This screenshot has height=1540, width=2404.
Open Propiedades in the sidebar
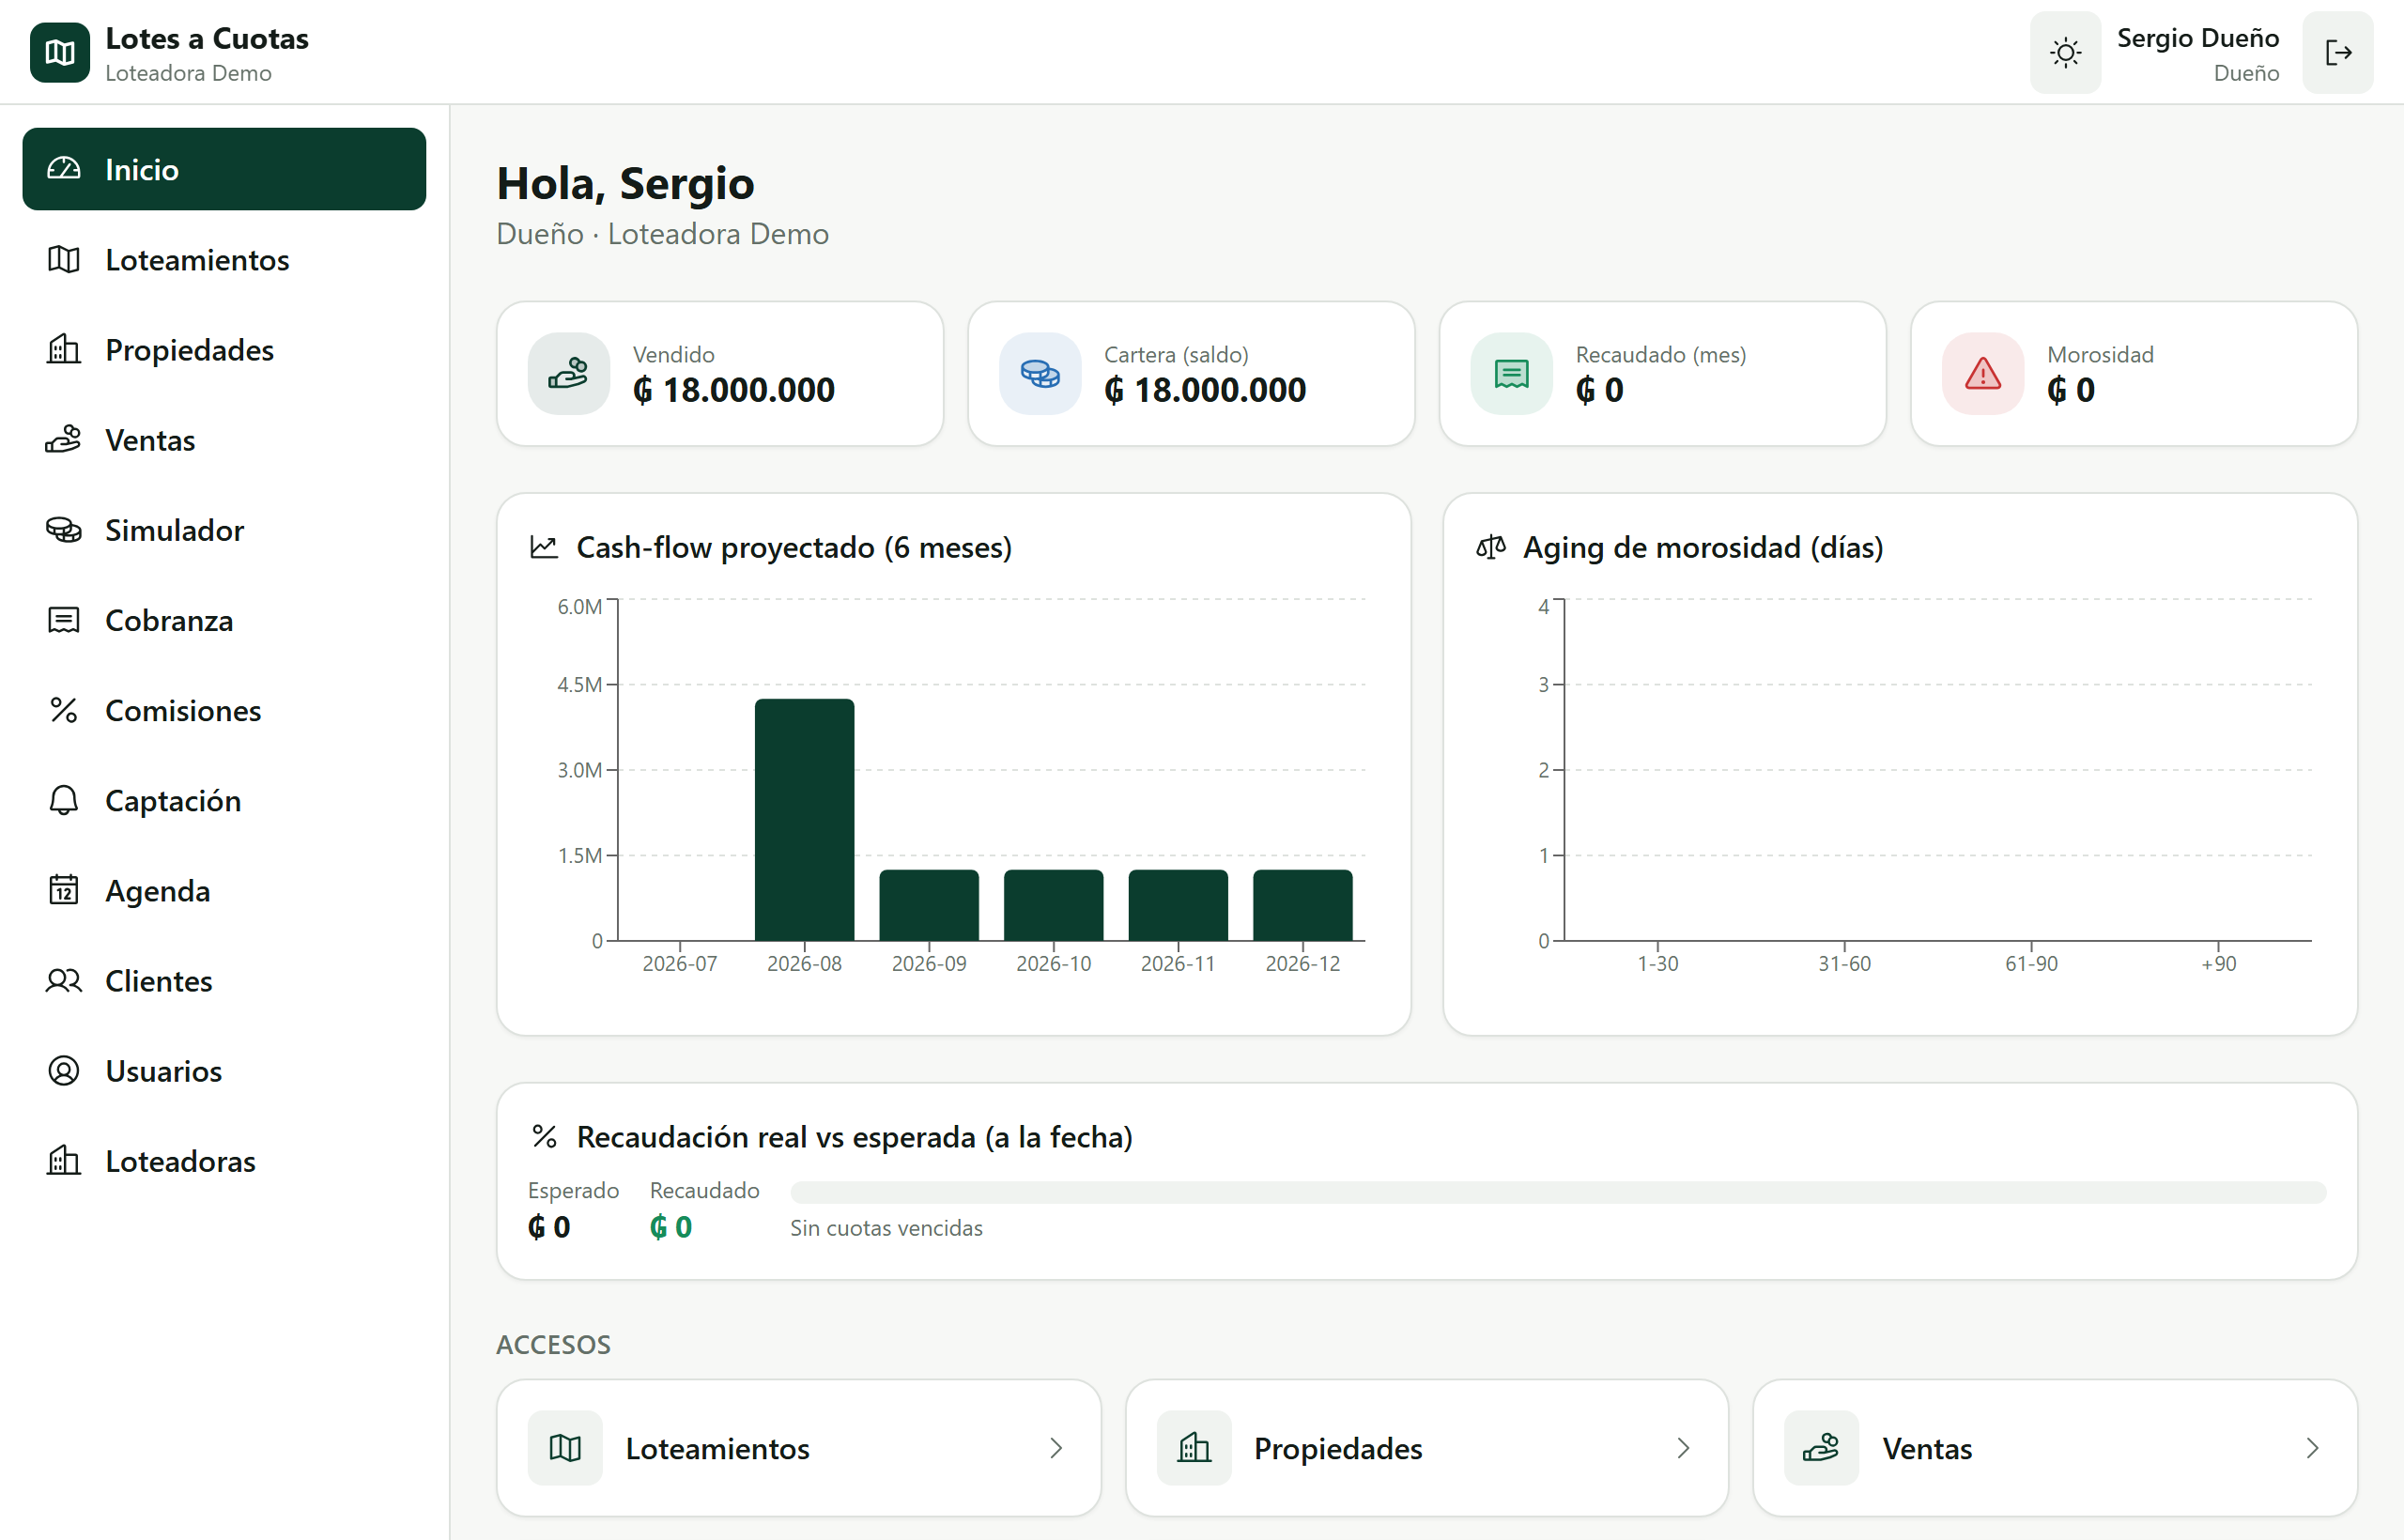(224, 350)
